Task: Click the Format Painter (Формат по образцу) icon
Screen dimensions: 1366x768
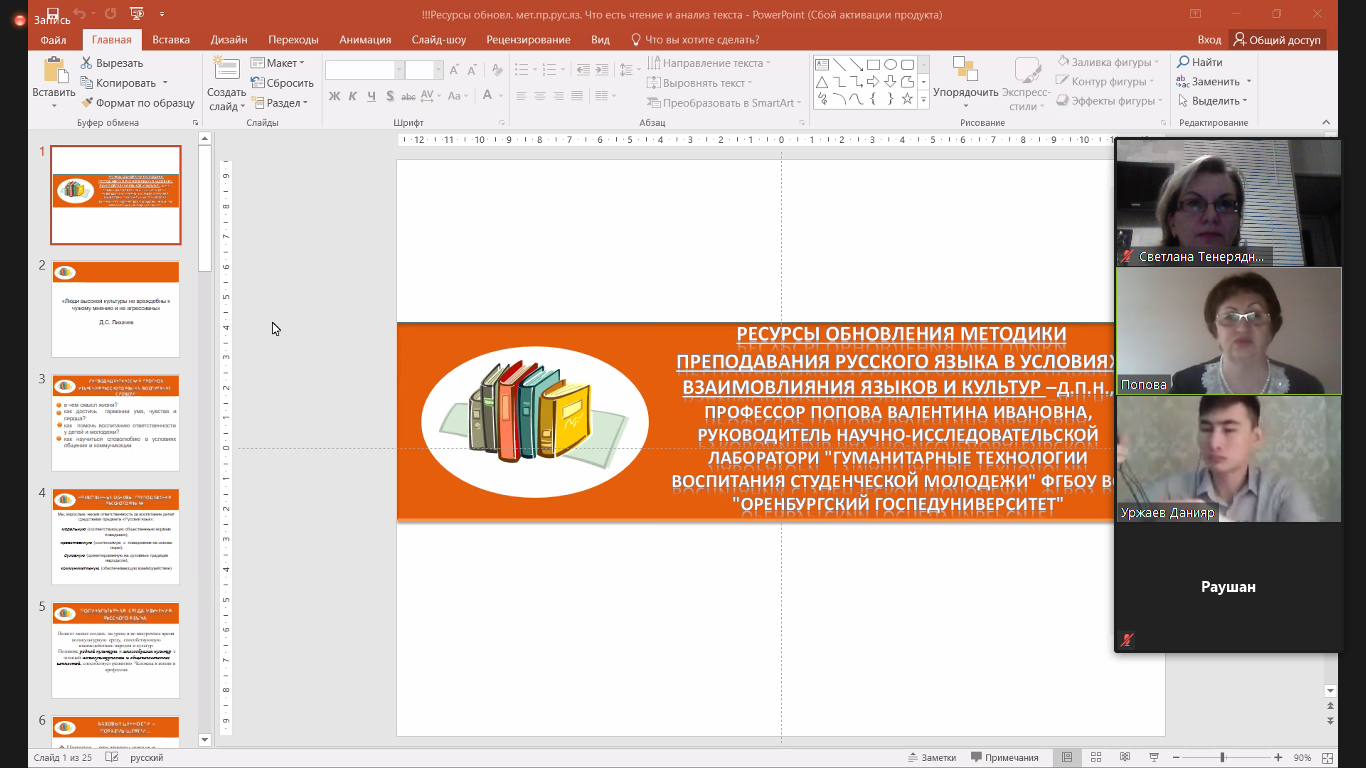Action: pos(88,103)
